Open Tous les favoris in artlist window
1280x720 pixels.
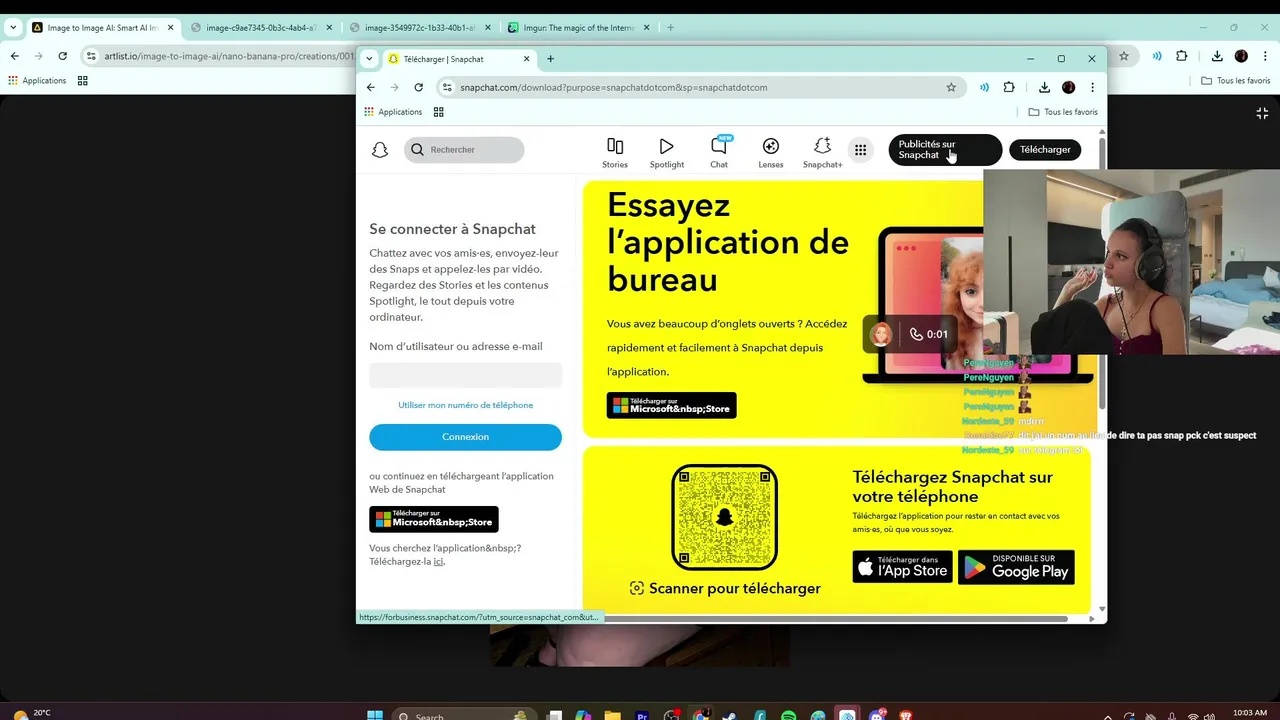[1236, 81]
